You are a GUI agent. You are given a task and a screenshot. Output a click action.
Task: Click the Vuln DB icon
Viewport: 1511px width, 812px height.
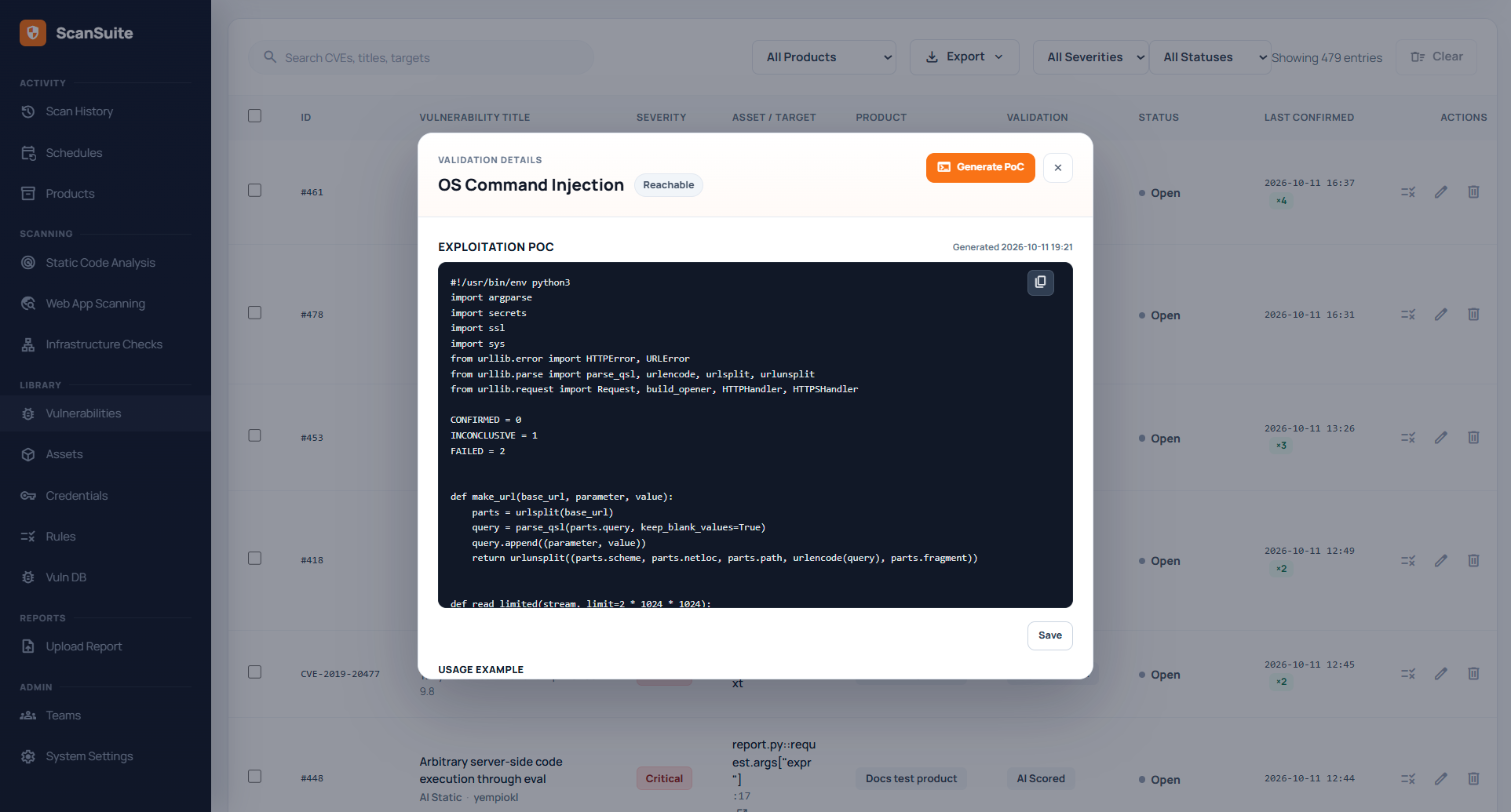28,578
